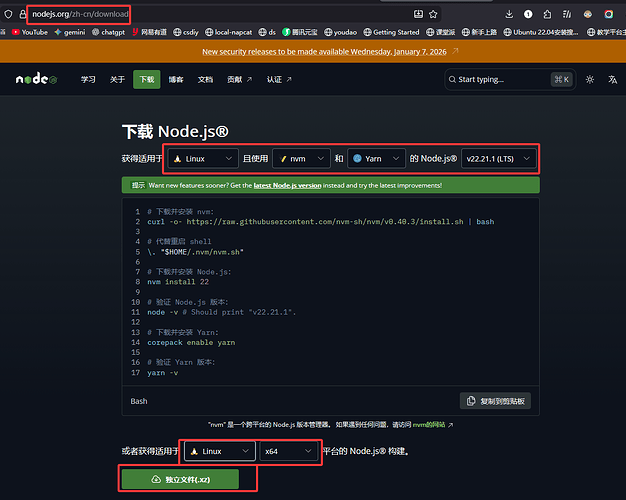Click the green 独立文件(.xz) download button
This screenshot has height=500, width=626.
(x=180, y=479)
